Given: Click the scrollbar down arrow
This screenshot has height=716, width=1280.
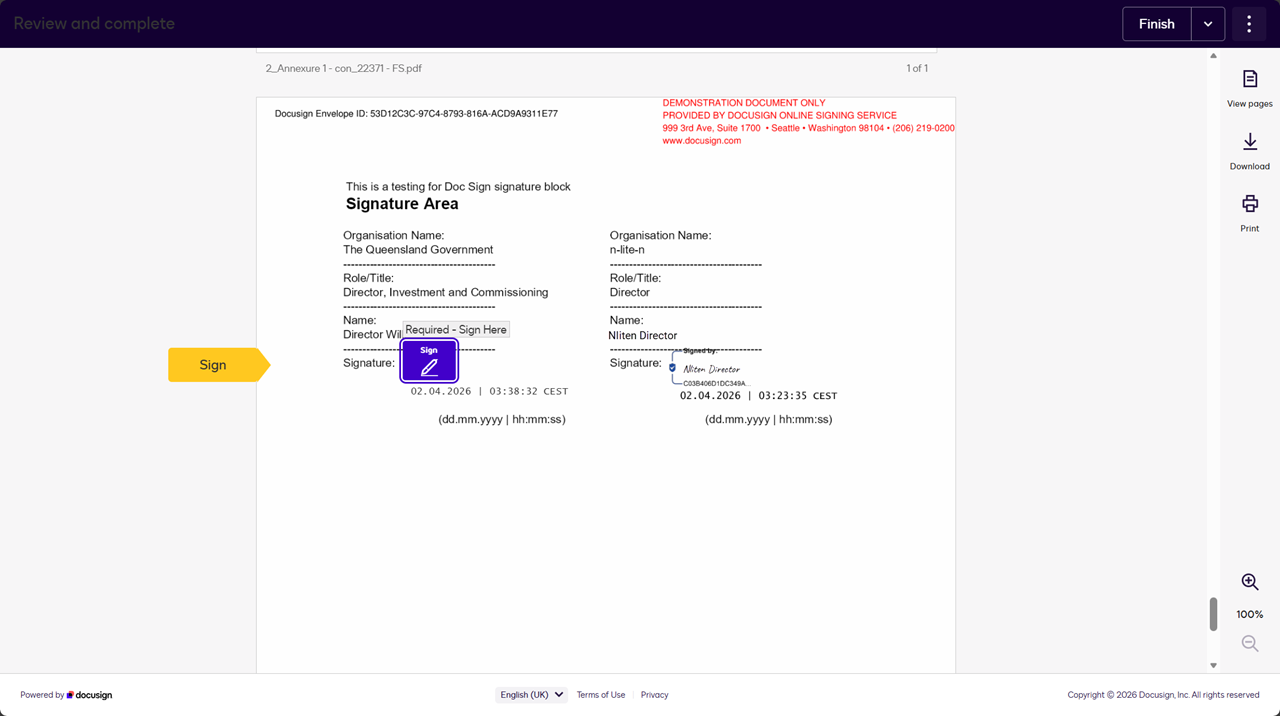Looking at the screenshot, I should [1213, 665].
